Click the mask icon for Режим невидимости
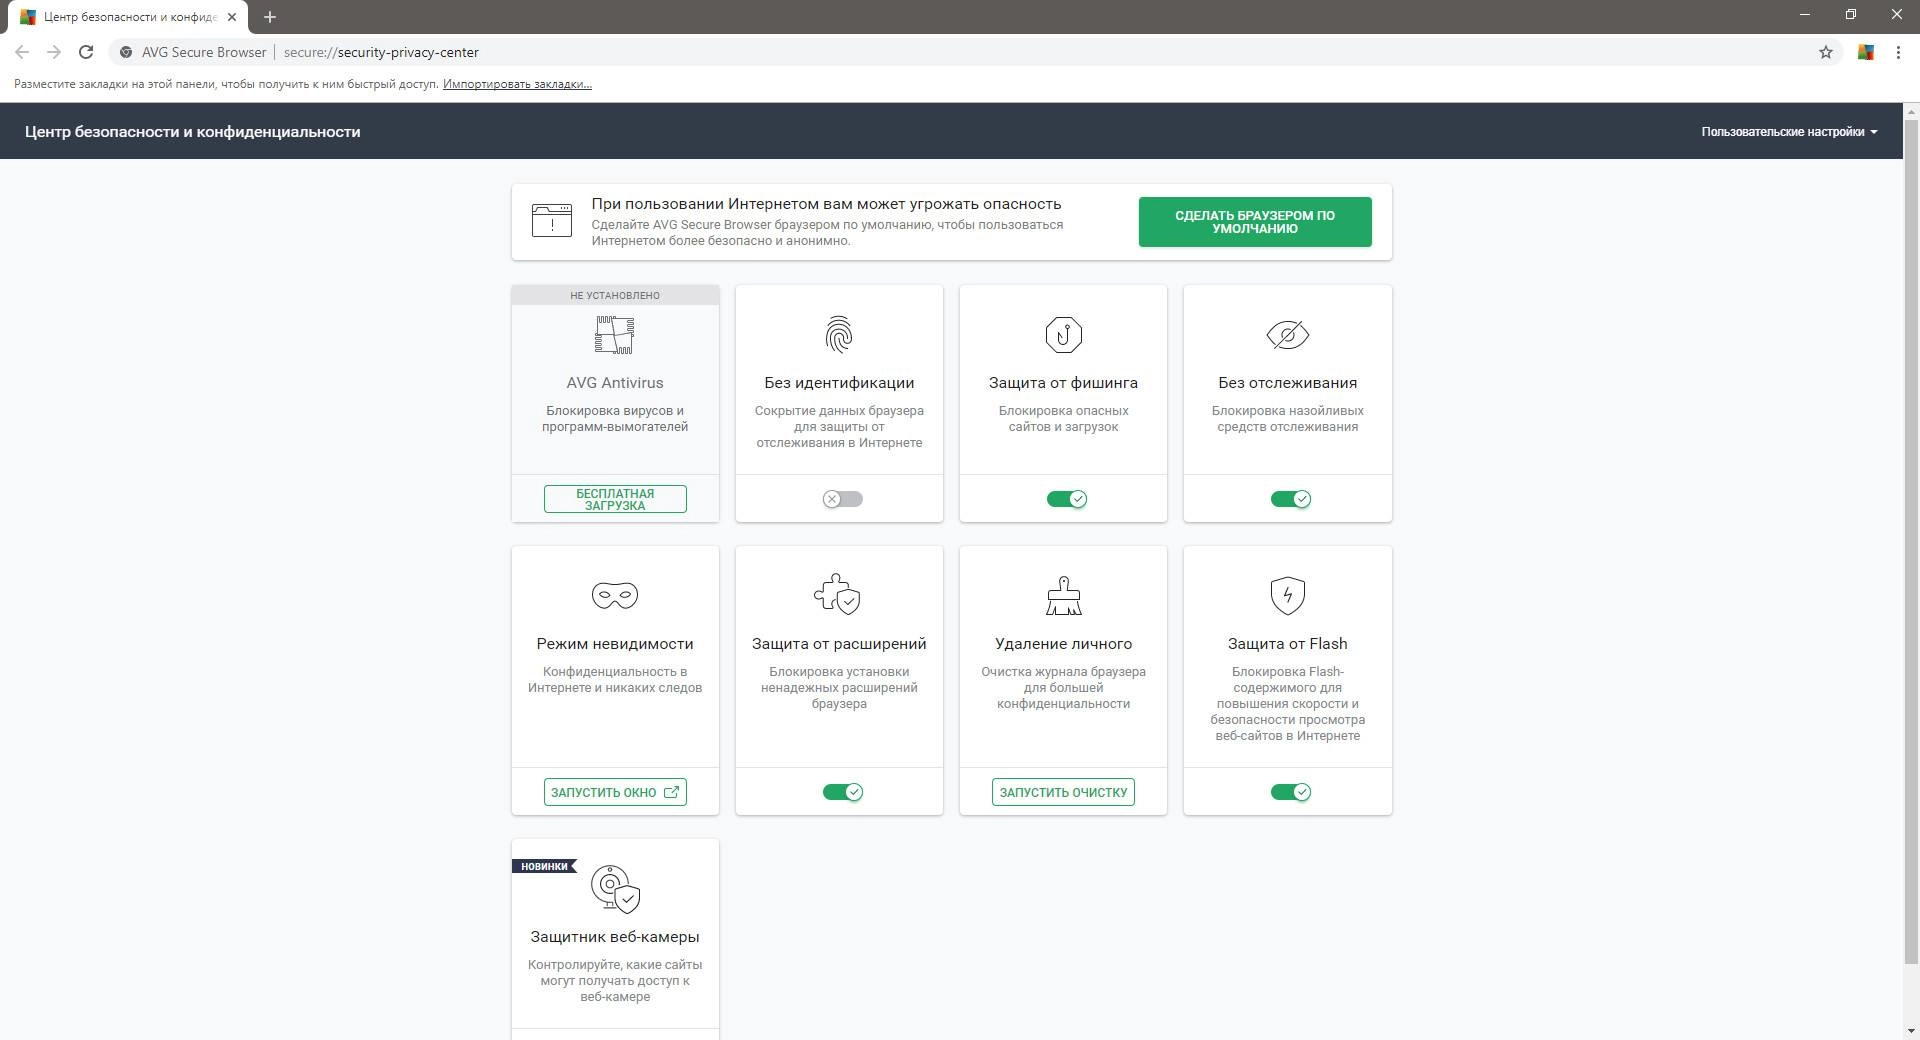 (615, 596)
